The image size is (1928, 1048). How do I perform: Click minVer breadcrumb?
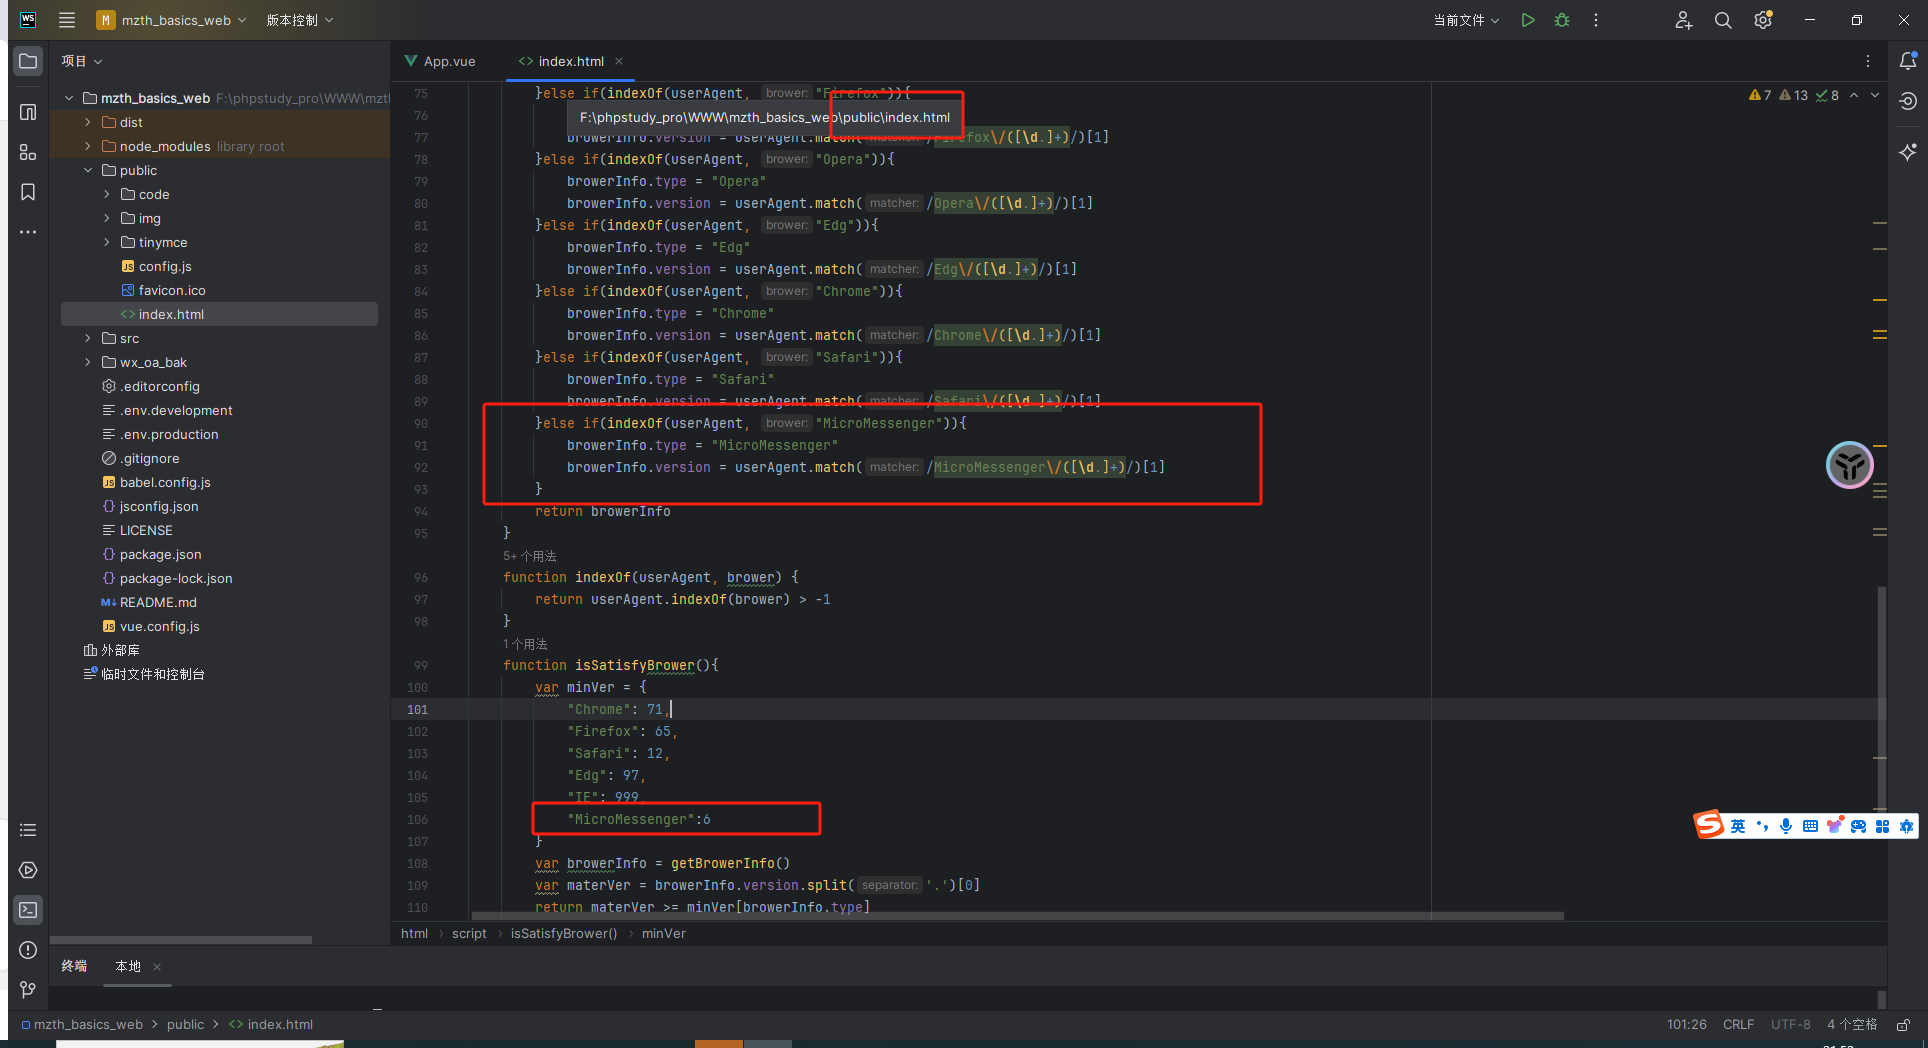664,933
